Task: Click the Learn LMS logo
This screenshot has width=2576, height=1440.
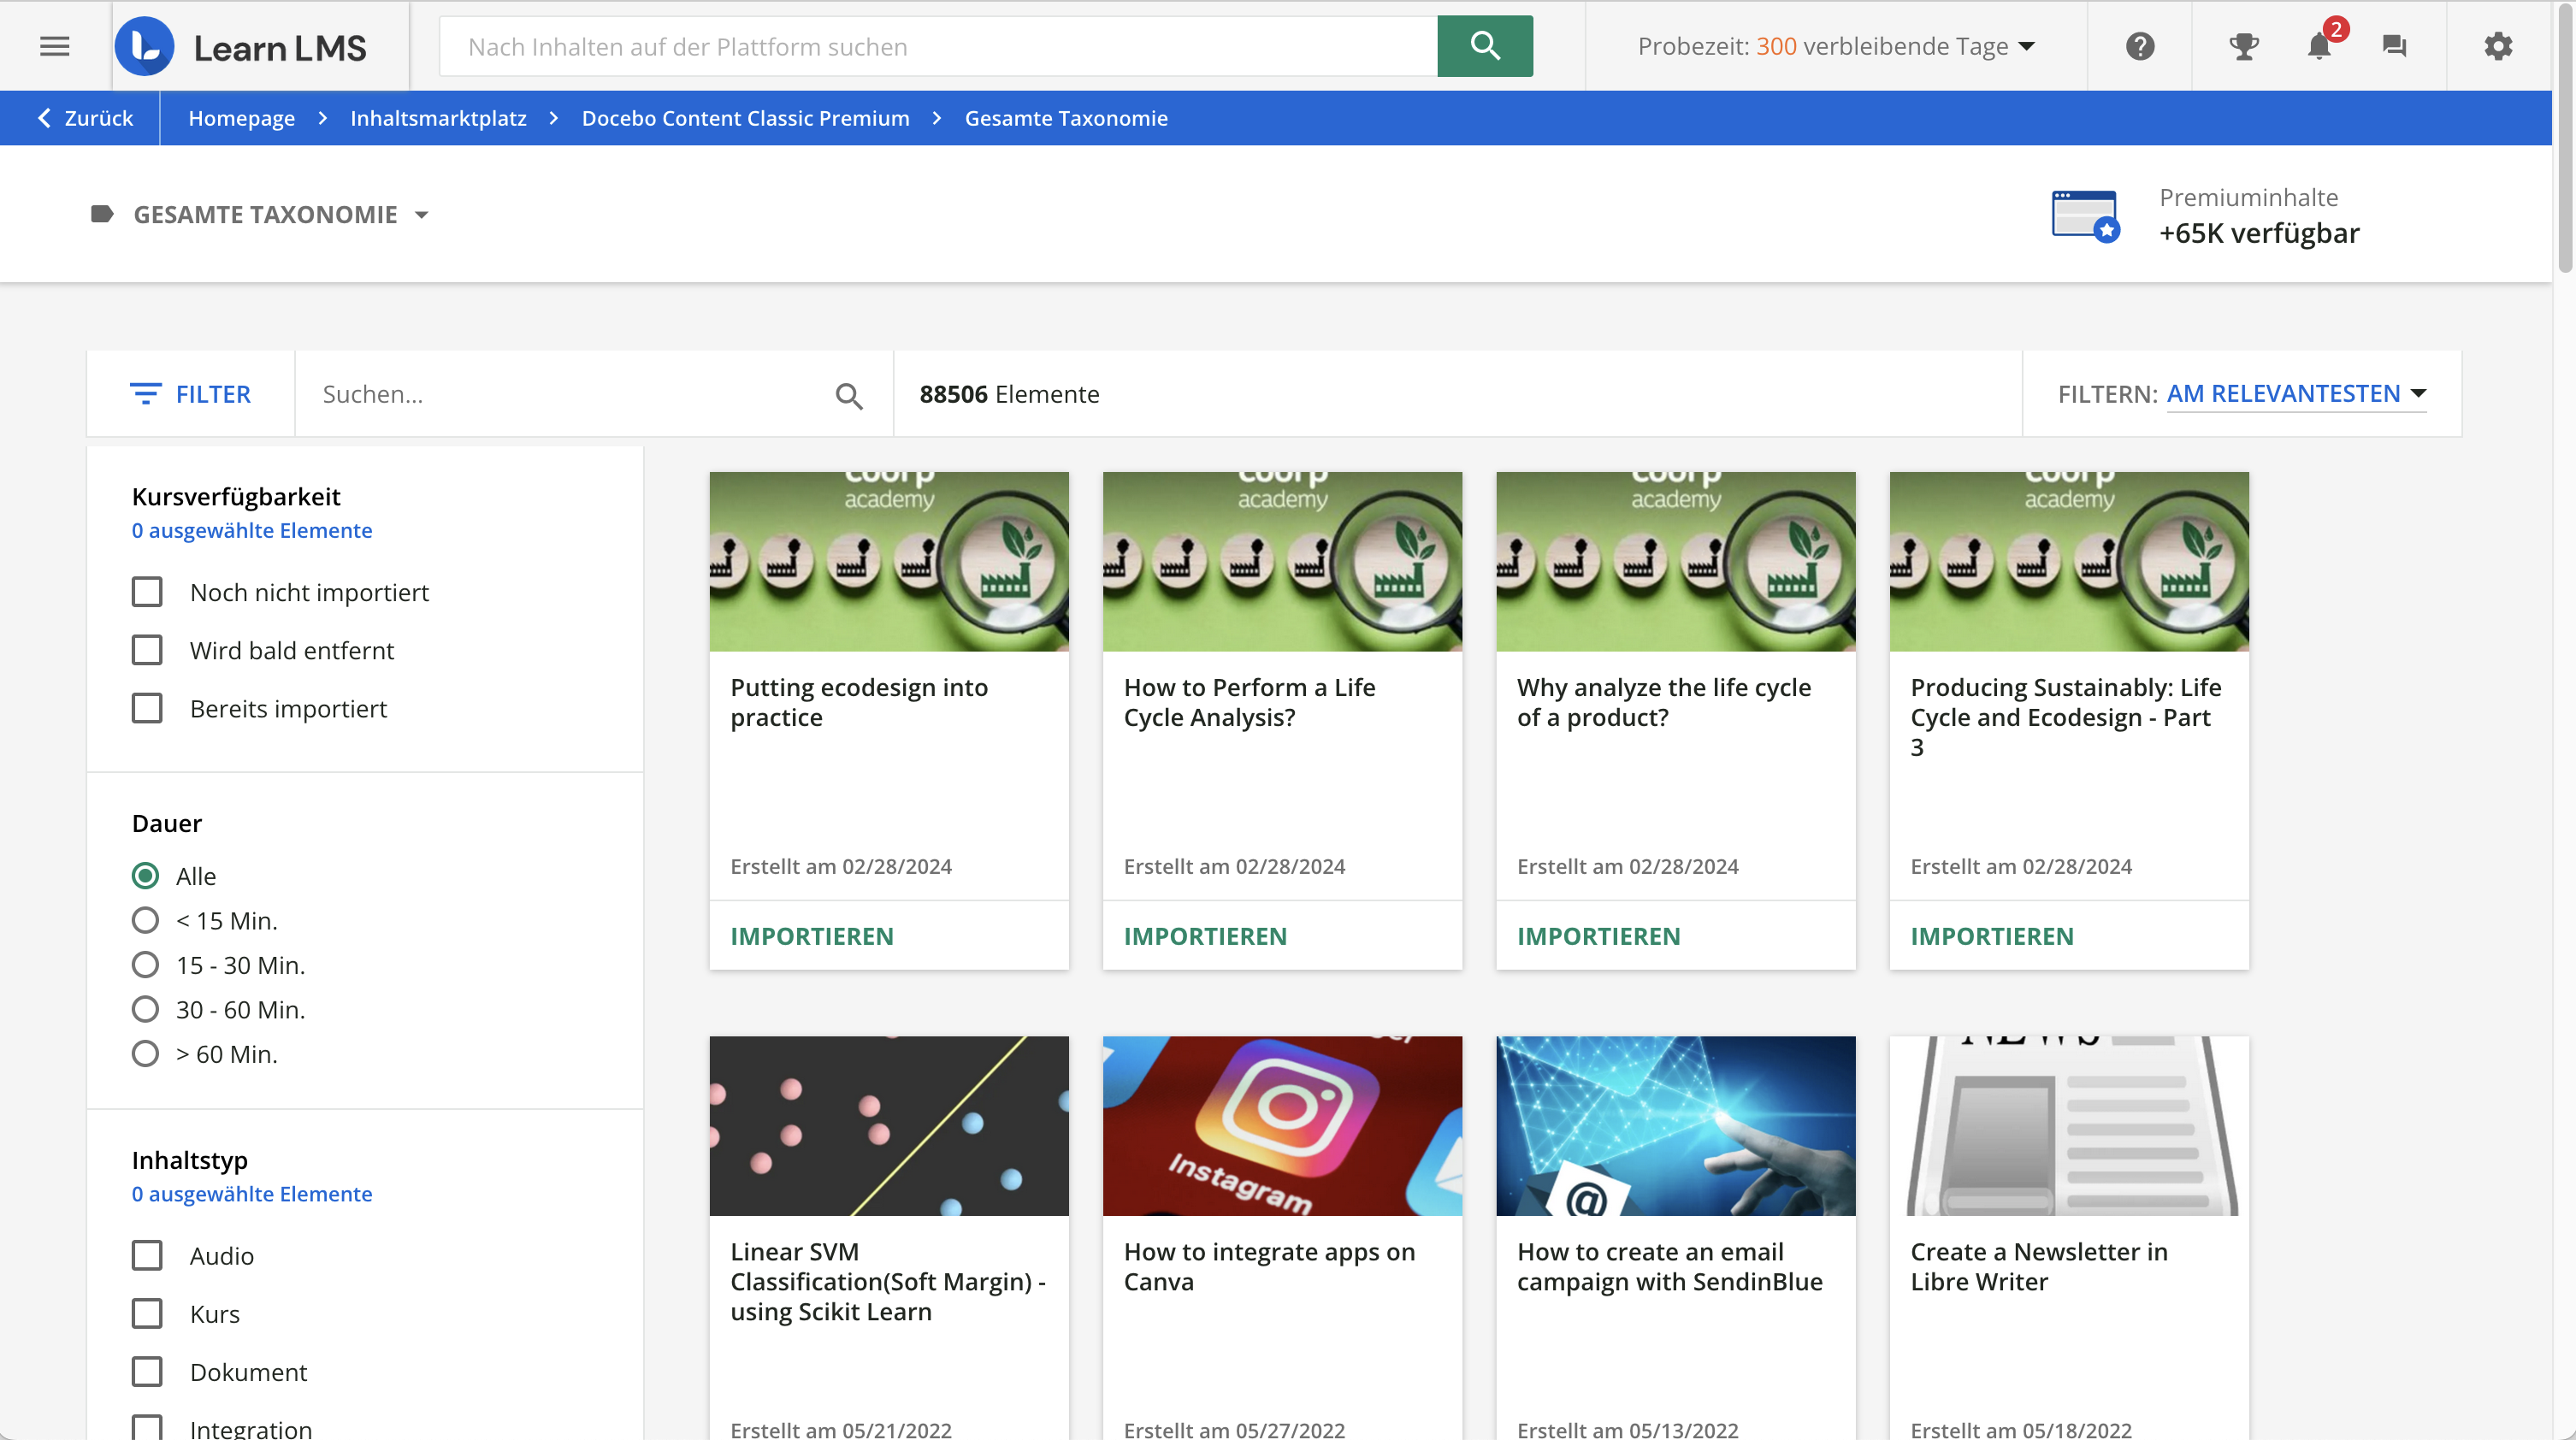Action: [241, 46]
